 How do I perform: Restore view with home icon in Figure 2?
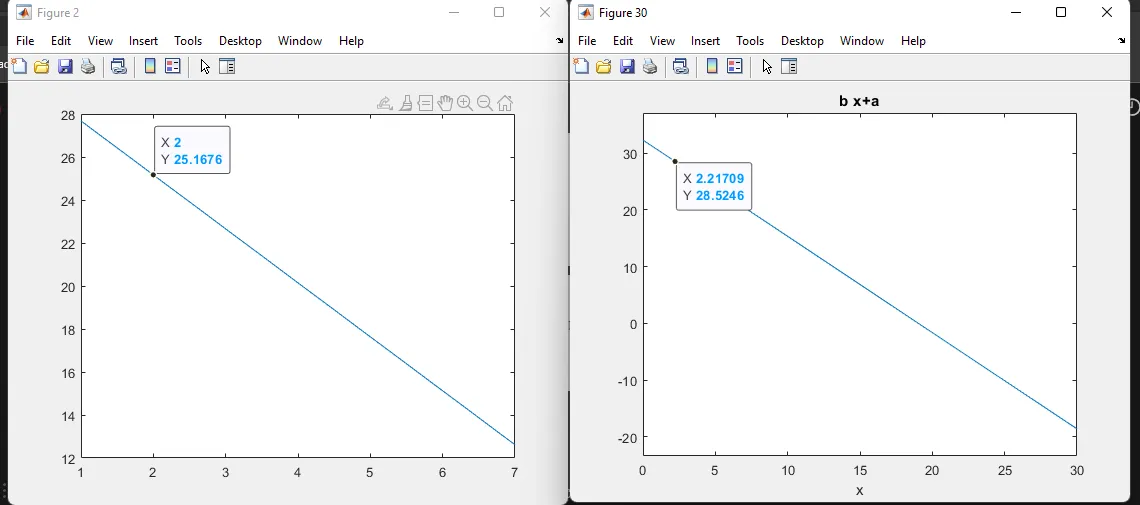[505, 103]
